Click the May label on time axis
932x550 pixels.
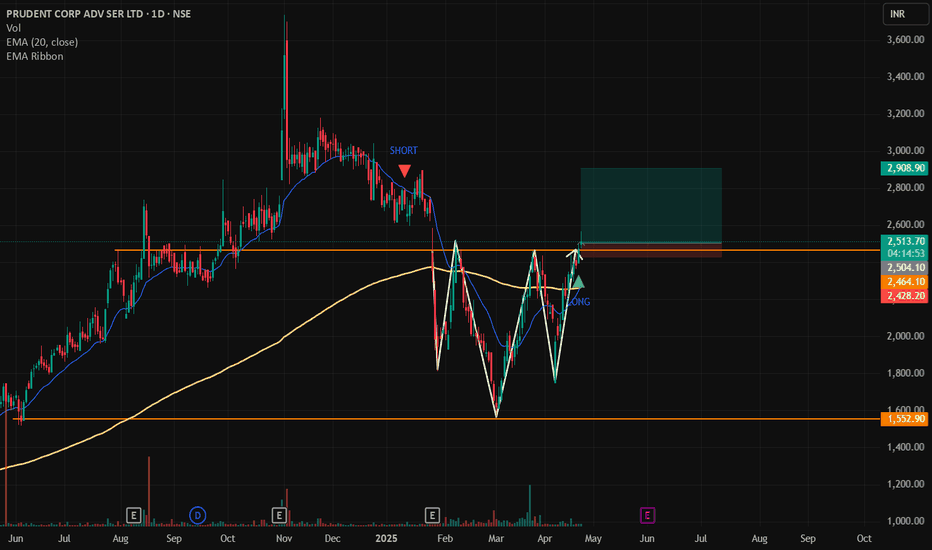(593, 539)
